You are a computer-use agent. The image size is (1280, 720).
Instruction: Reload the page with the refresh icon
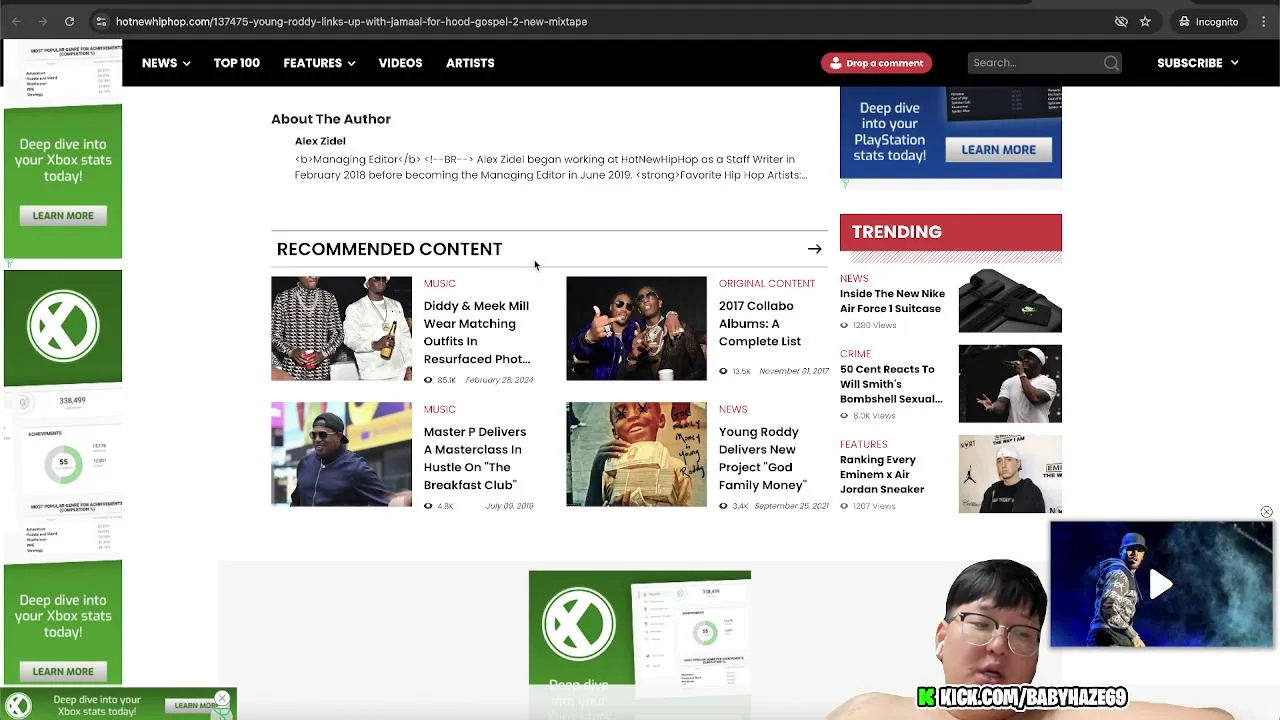coord(69,21)
